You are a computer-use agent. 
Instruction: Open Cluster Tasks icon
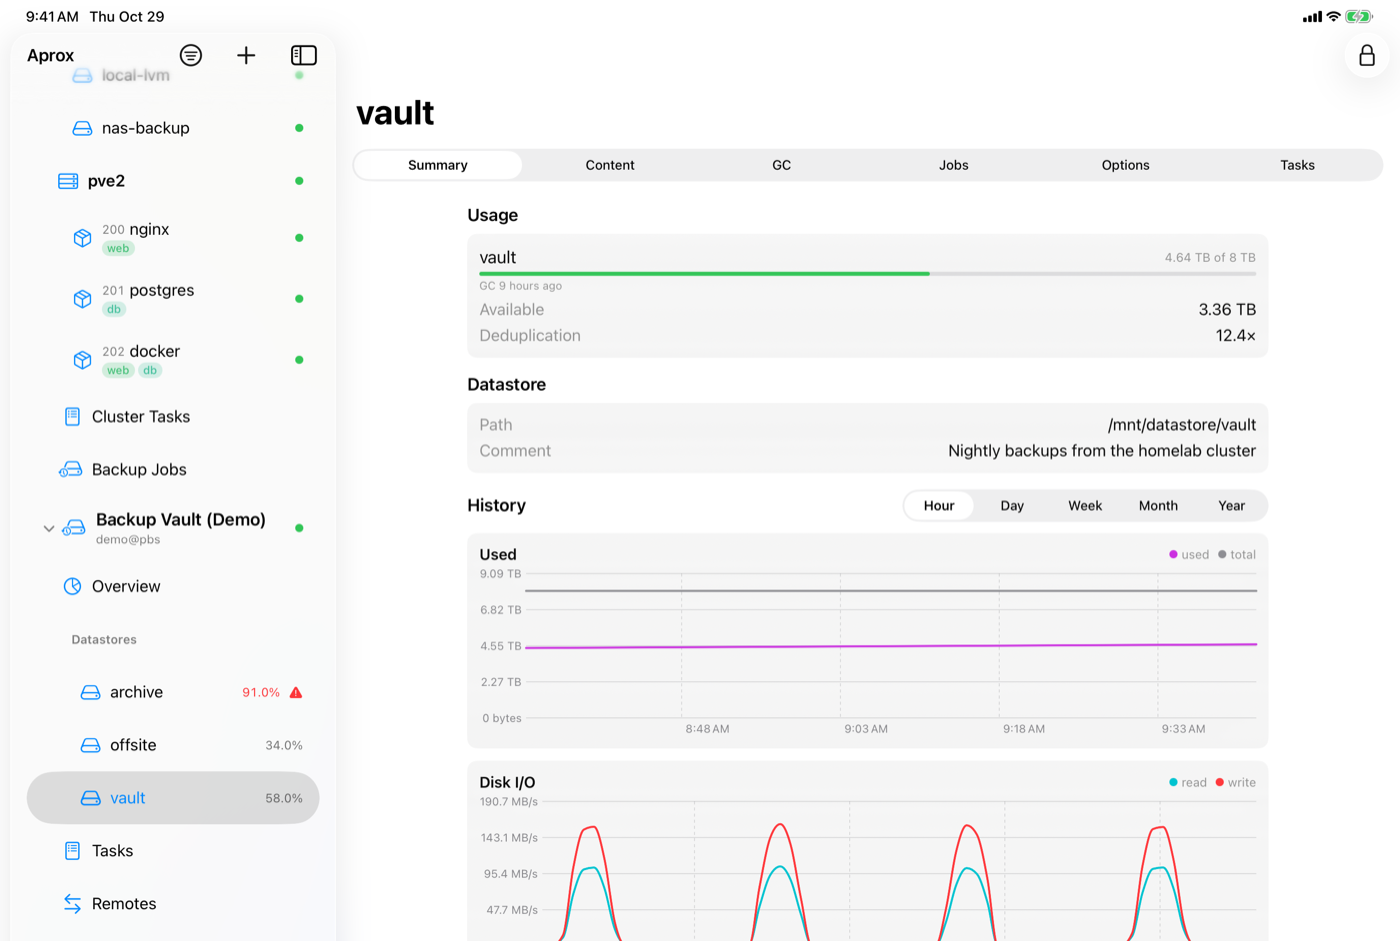tap(72, 417)
